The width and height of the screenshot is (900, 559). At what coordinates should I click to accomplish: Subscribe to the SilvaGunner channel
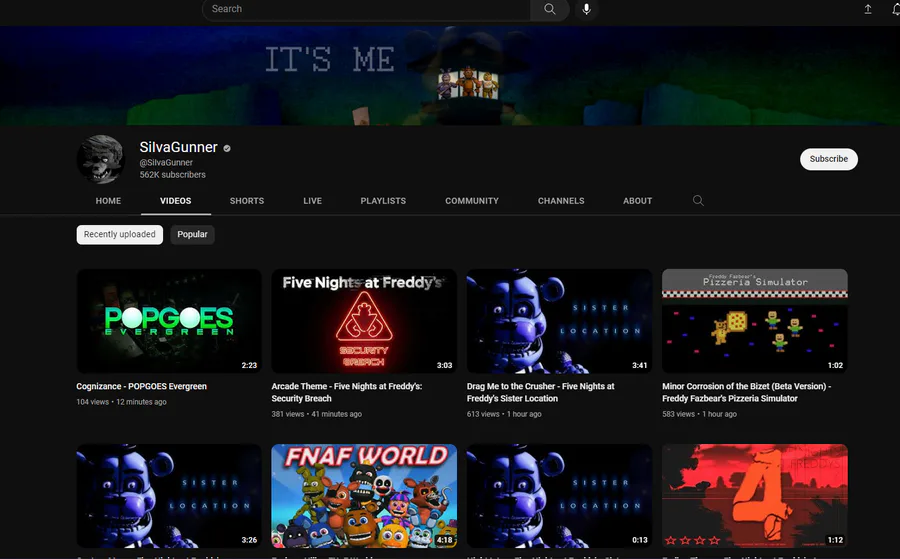pyautogui.click(x=828, y=159)
